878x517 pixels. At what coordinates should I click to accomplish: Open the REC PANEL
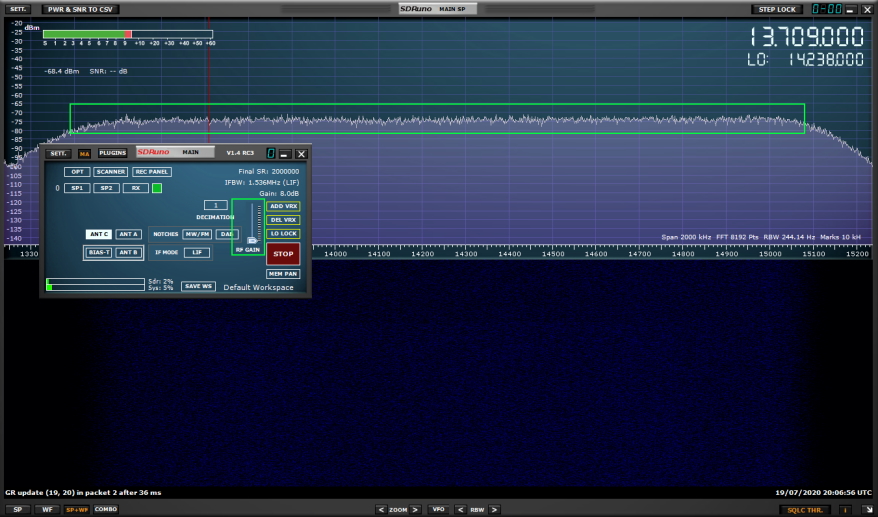click(x=152, y=172)
